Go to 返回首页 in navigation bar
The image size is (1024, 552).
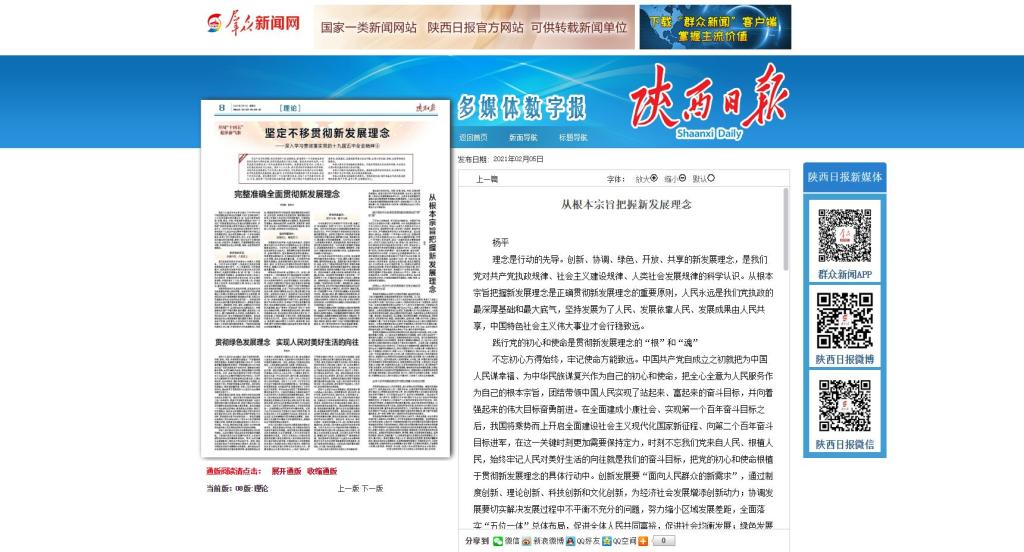pyautogui.click(x=473, y=137)
